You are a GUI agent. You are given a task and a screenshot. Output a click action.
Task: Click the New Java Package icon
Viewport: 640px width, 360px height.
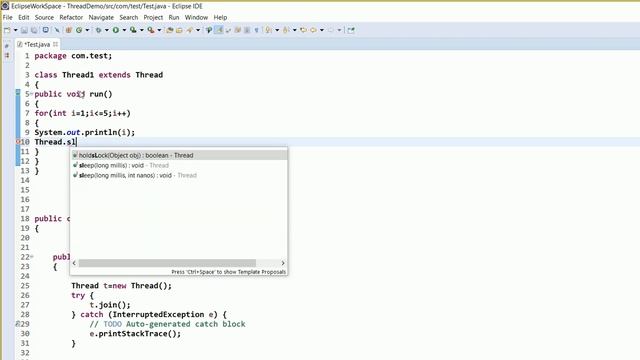[68, 30]
